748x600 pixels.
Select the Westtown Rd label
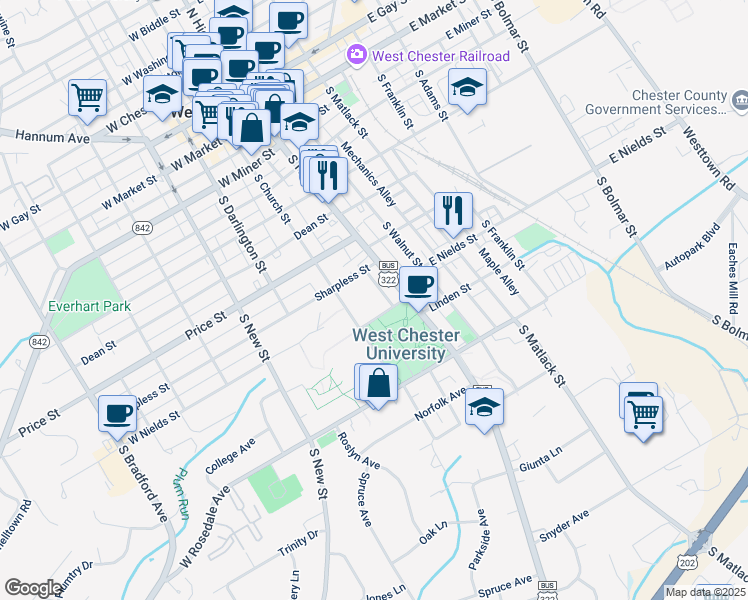(x=708, y=158)
